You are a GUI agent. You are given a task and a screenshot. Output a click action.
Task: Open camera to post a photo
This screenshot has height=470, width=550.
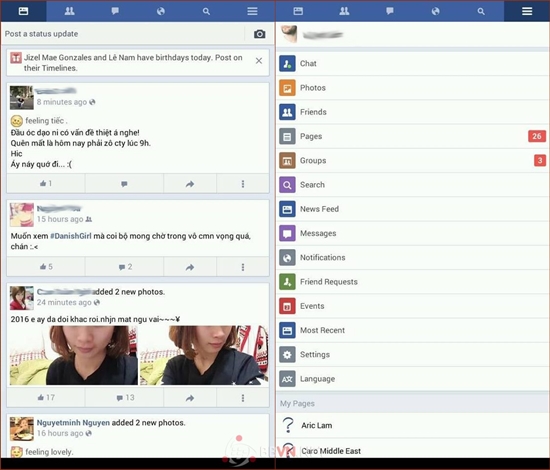pos(259,34)
